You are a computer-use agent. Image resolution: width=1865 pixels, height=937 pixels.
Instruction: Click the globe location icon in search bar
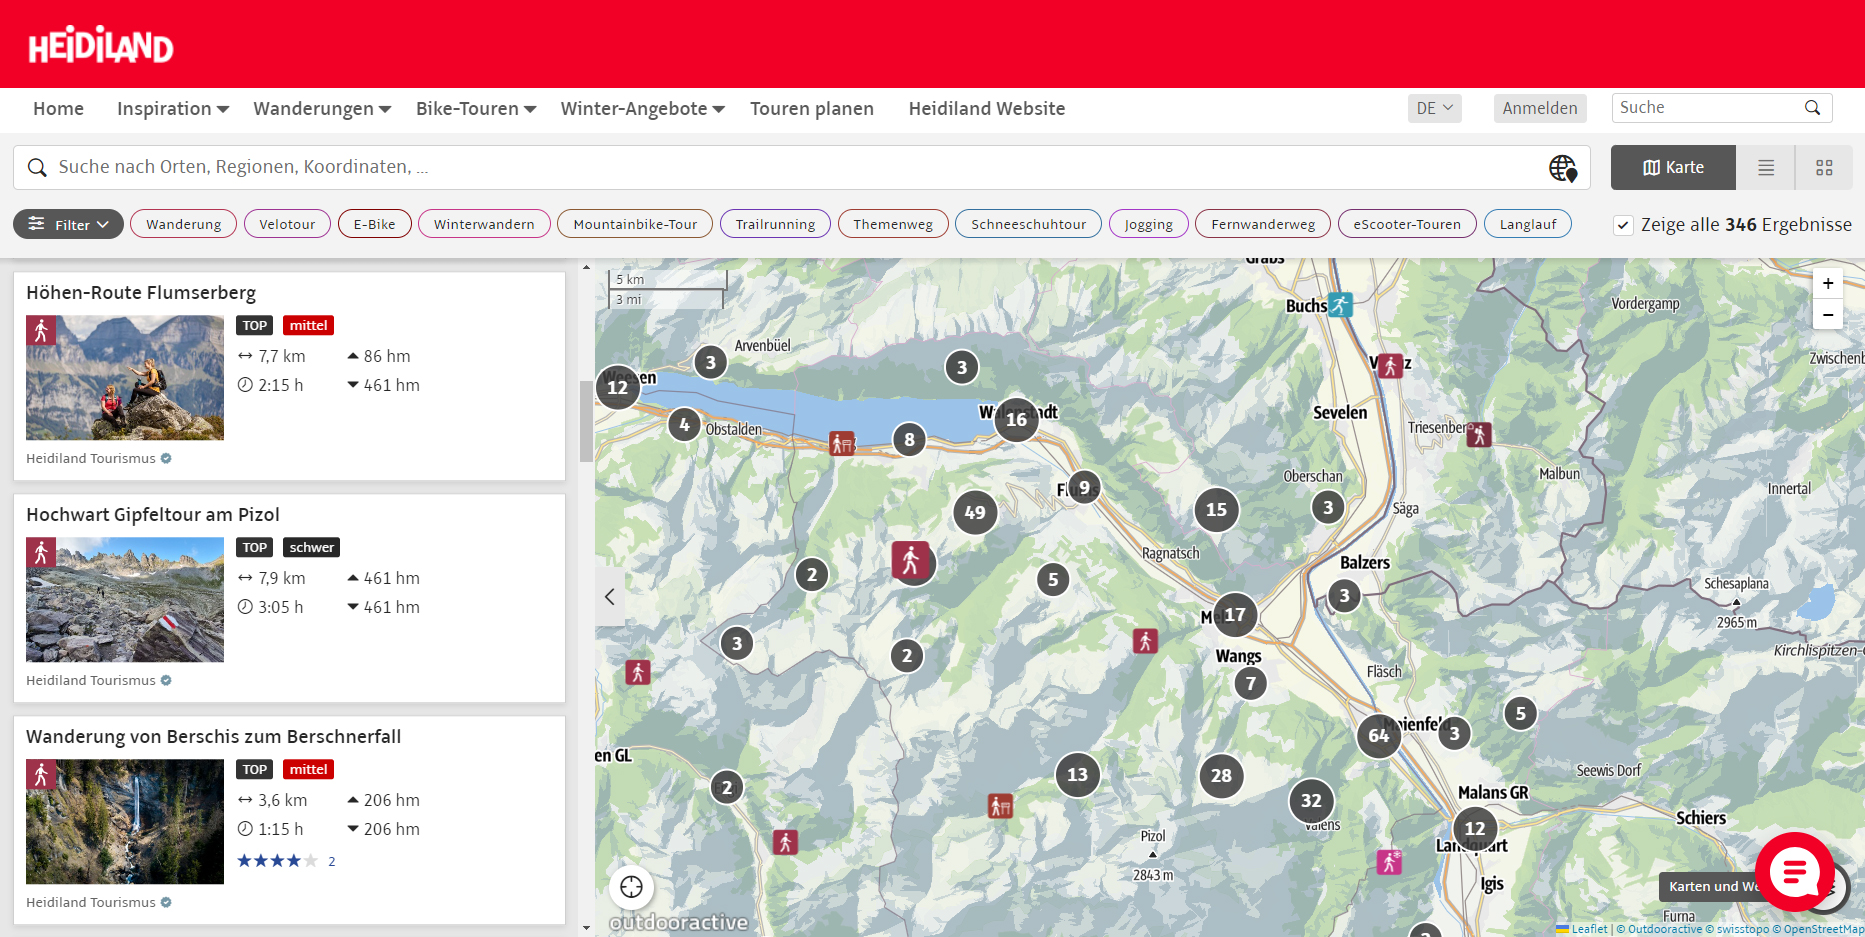point(1562,168)
